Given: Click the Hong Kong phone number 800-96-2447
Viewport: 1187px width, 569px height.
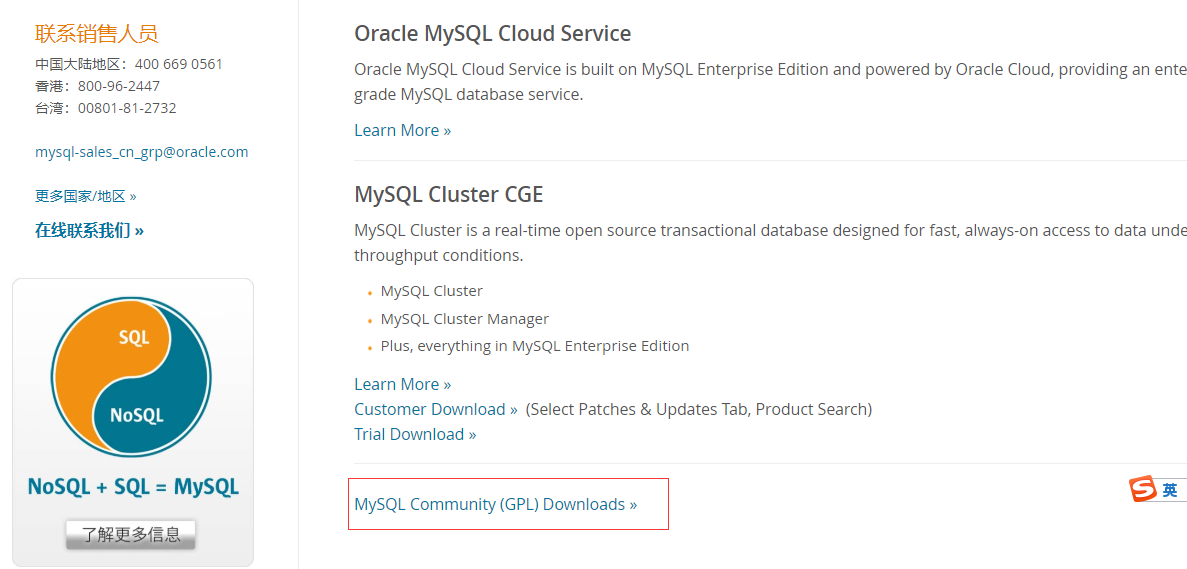Looking at the screenshot, I should (x=118, y=86).
